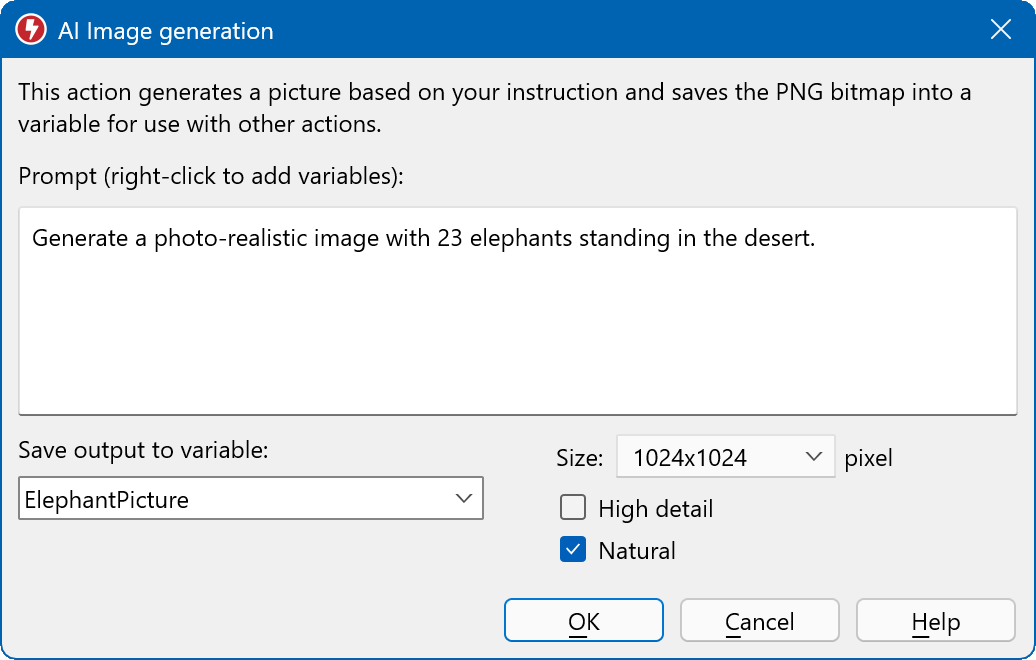The height and width of the screenshot is (660, 1036).
Task: Open the Size dropdown showing 1024x1024
Action: 724,458
